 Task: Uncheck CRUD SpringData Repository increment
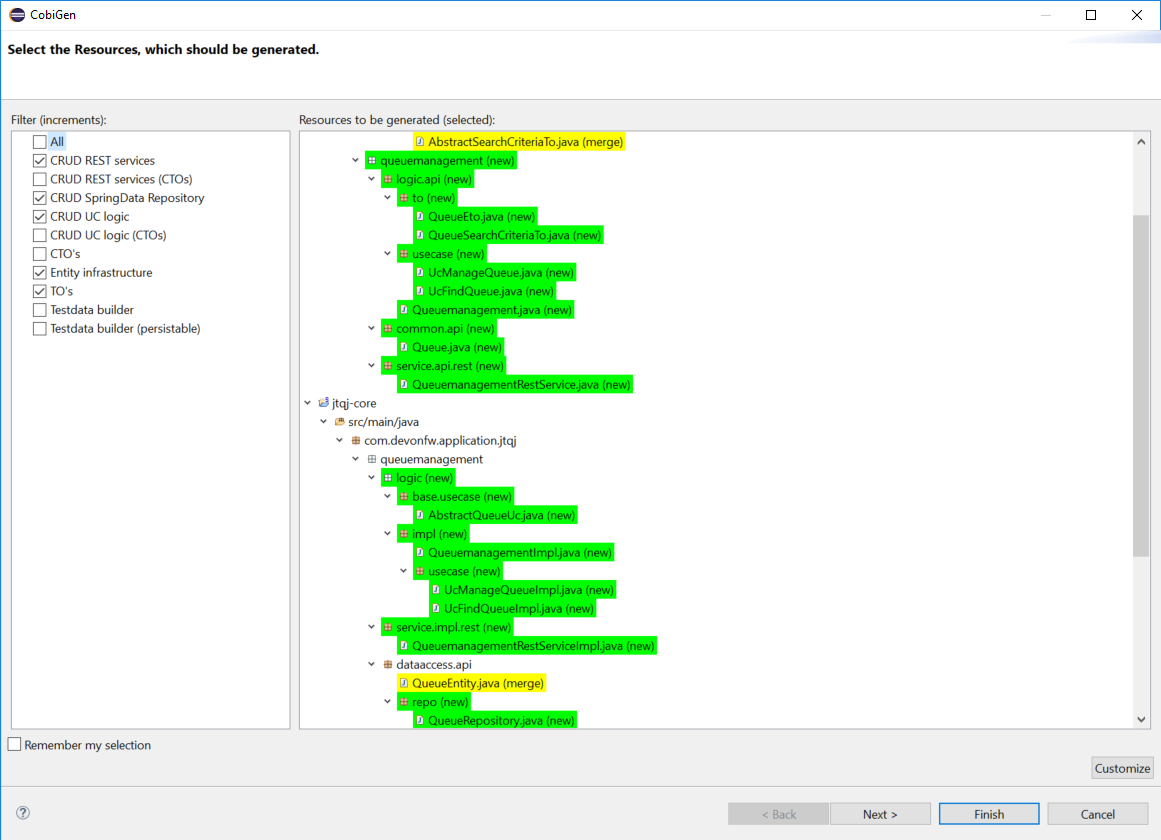[x=40, y=198]
